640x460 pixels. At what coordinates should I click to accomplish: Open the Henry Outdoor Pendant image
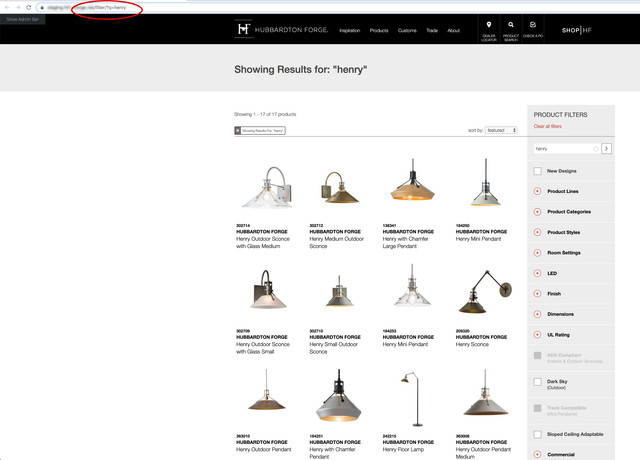pos(267,390)
